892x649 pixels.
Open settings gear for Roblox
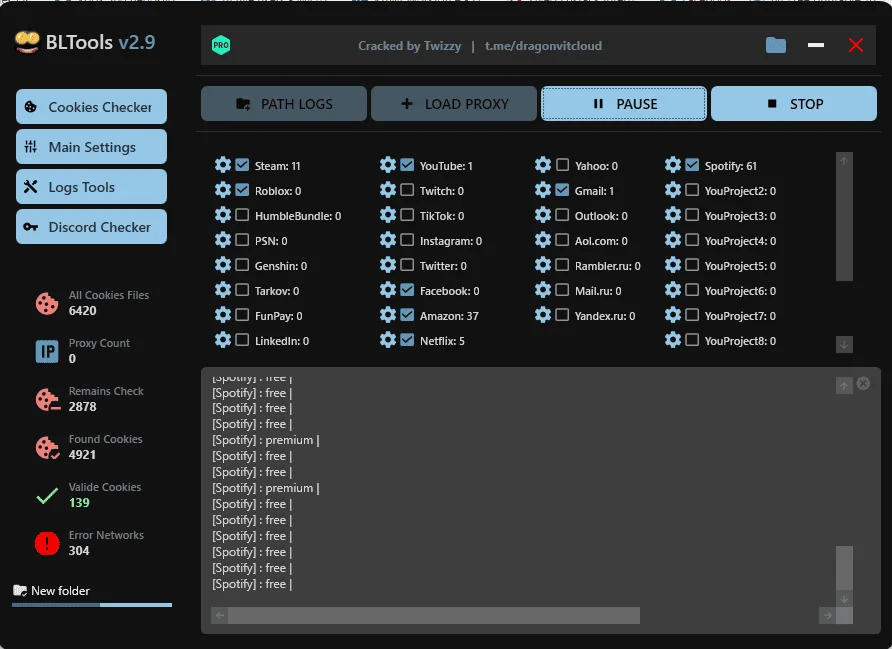point(223,190)
